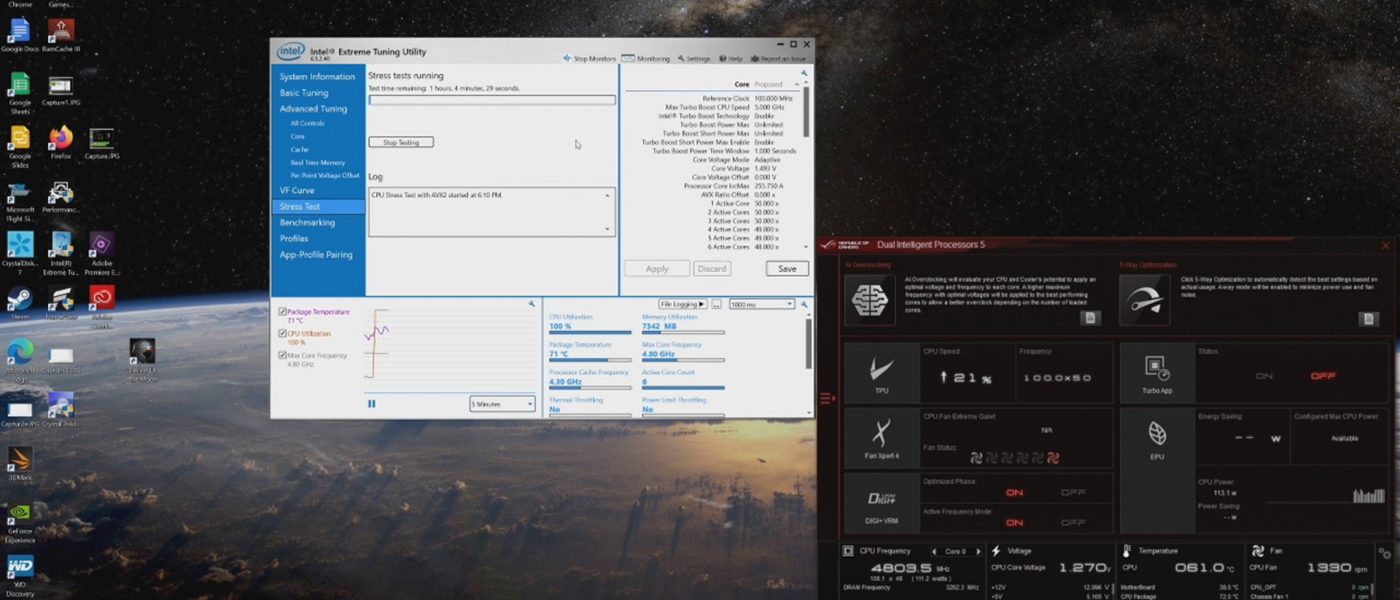The height and width of the screenshot is (600, 1400).
Task: Open the File Logging dropdown button
Action: (682, 304)
